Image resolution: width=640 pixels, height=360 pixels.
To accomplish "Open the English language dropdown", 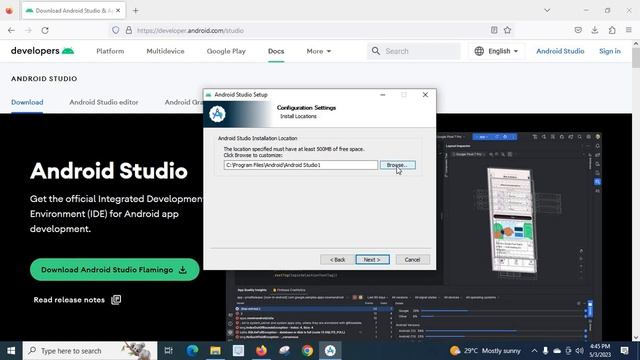I will tap(496, 51).
